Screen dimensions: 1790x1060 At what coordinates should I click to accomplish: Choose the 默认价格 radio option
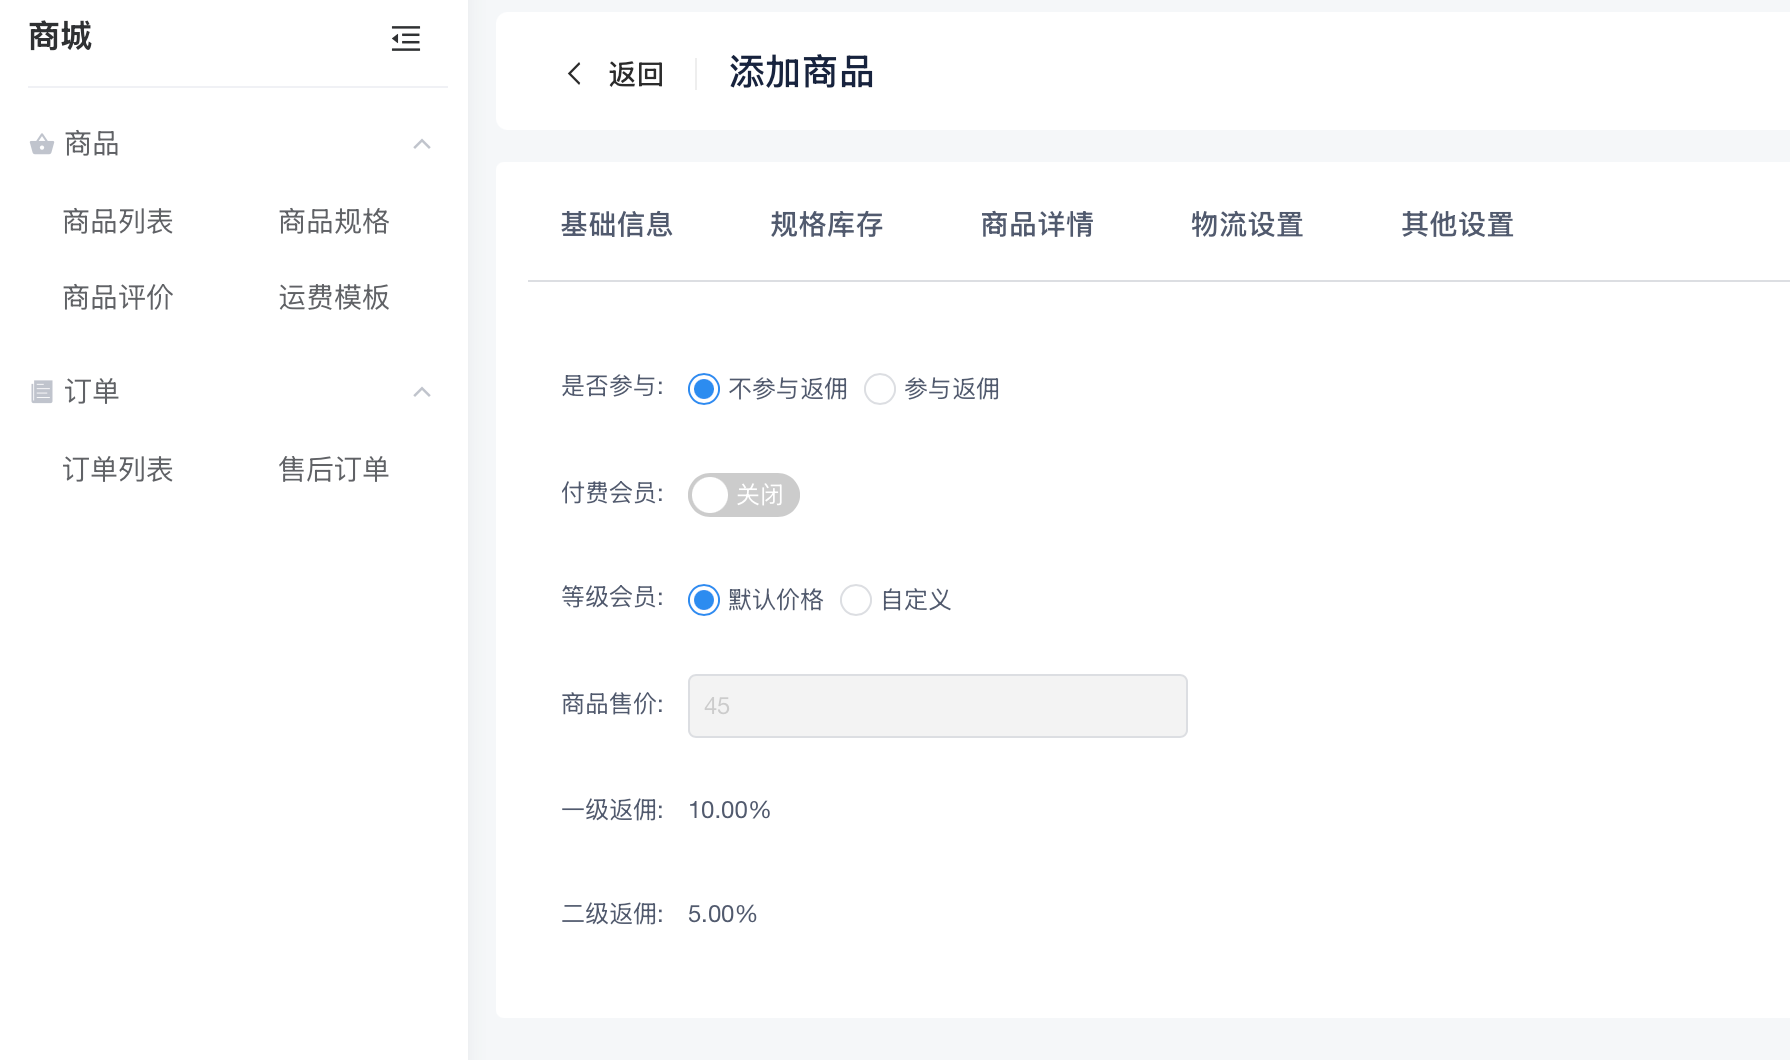704,600
